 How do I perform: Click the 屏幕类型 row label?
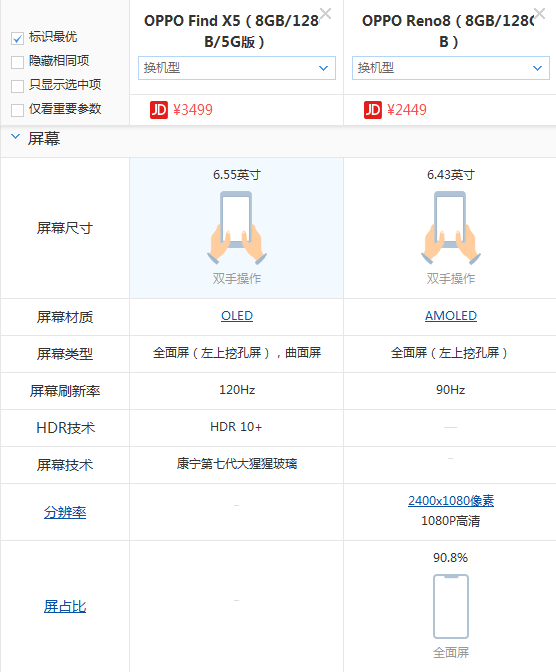[x=65, y=354]
